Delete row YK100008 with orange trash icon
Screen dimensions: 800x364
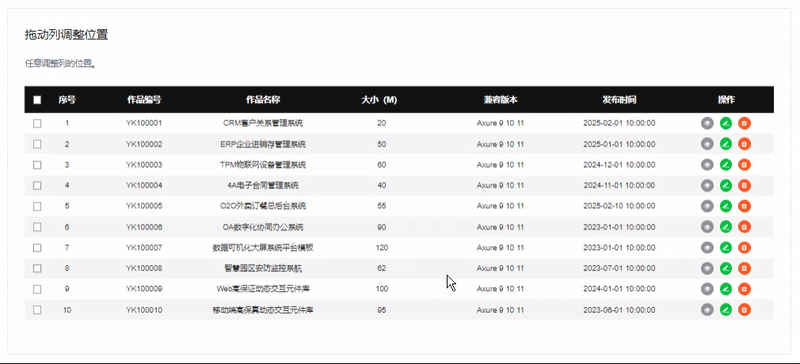click(x=744, y=268)
